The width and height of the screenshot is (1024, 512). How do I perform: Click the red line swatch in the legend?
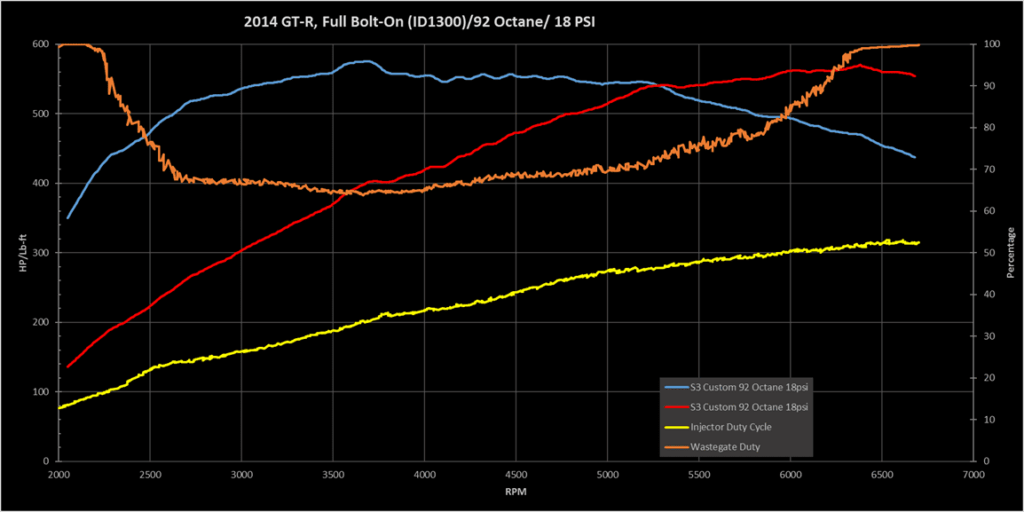coord(675,407)
